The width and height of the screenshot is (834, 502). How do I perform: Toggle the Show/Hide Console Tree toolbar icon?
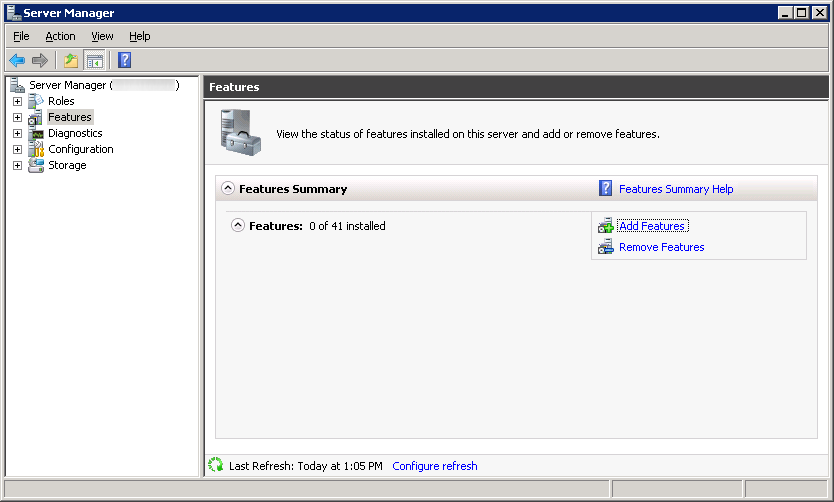click(x=95, y=61)
